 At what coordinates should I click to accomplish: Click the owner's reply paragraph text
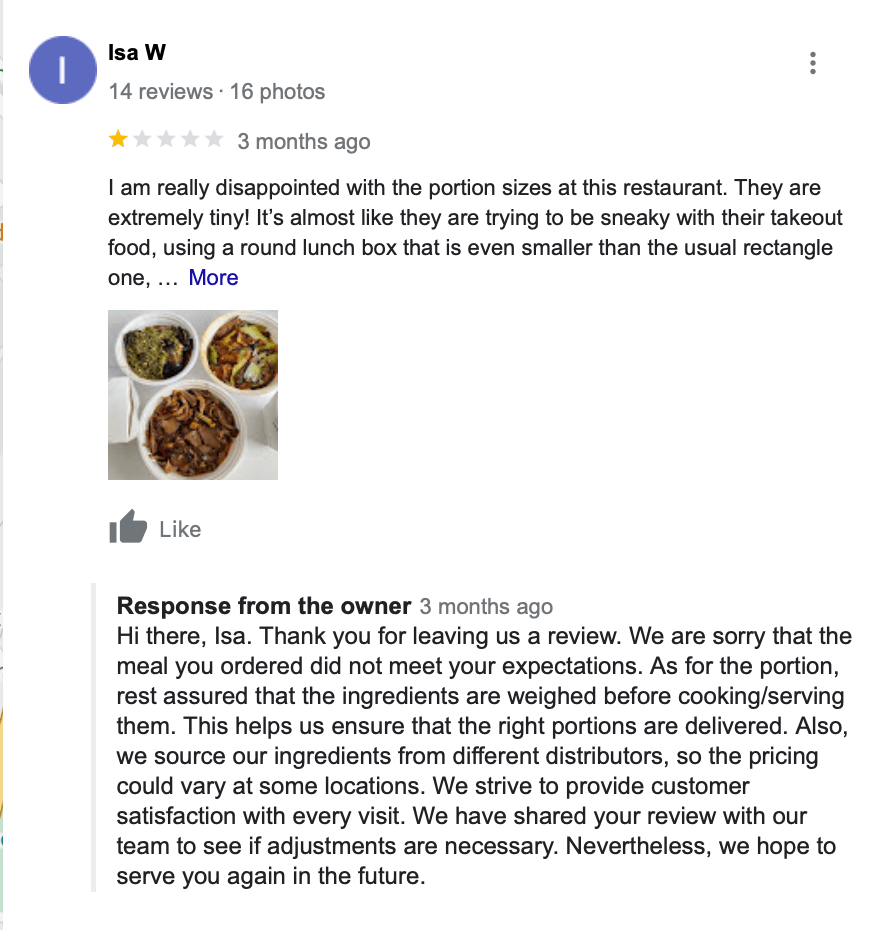[x=480, y=755]
